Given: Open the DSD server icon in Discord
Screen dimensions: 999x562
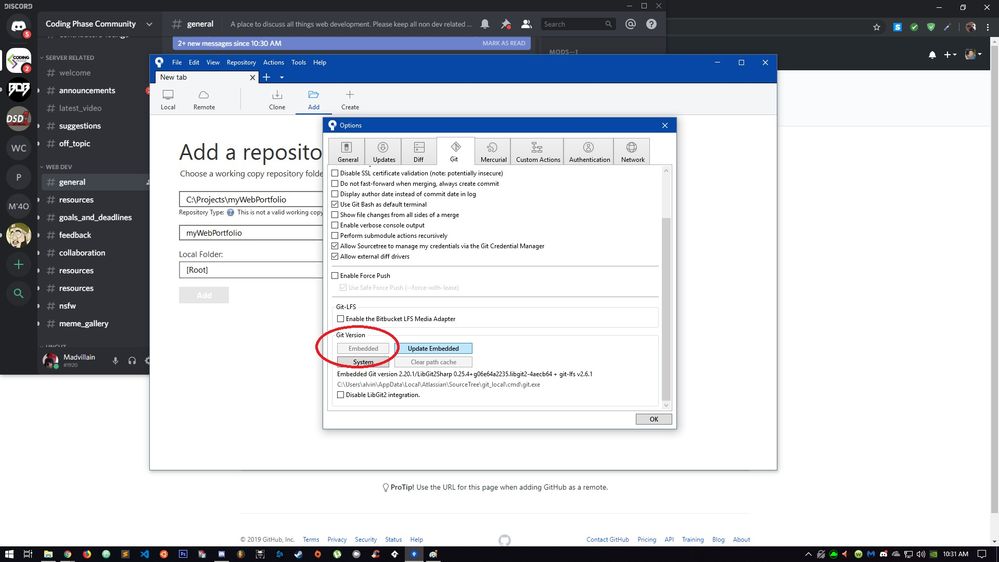Looking at the screenshot, I should pos(18,119).
